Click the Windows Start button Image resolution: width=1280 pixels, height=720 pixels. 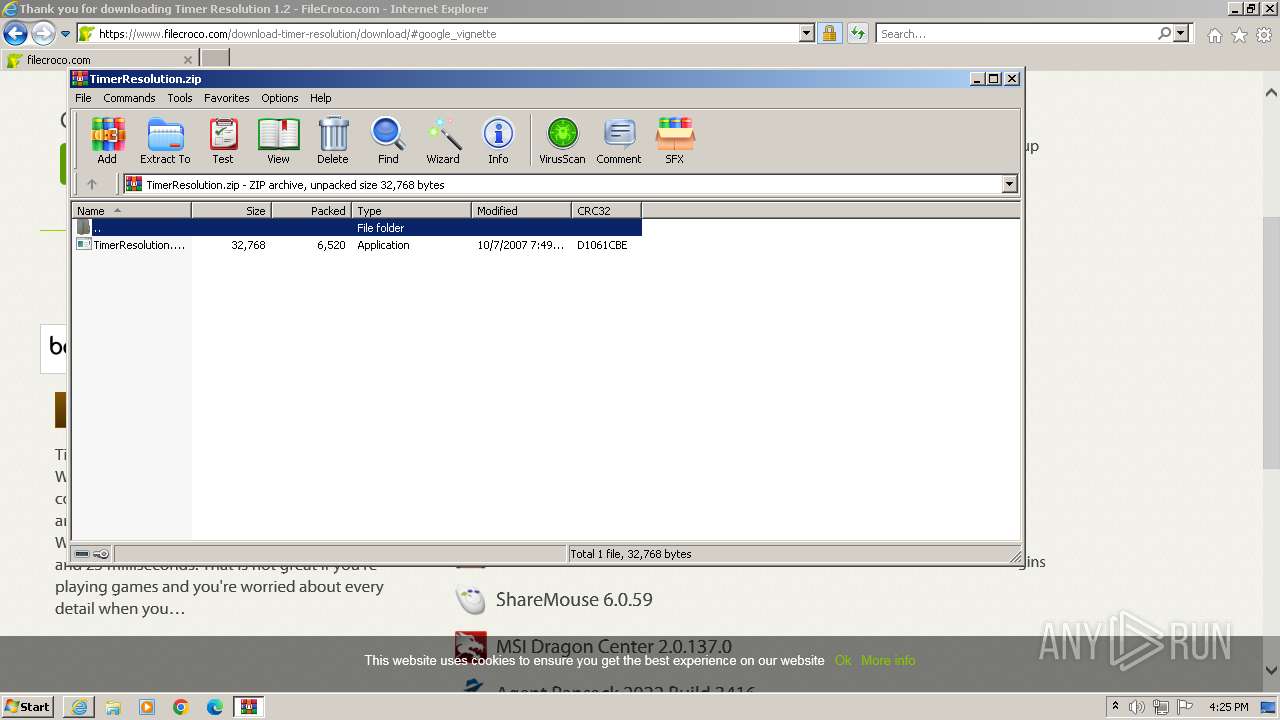tap(27, 707)
